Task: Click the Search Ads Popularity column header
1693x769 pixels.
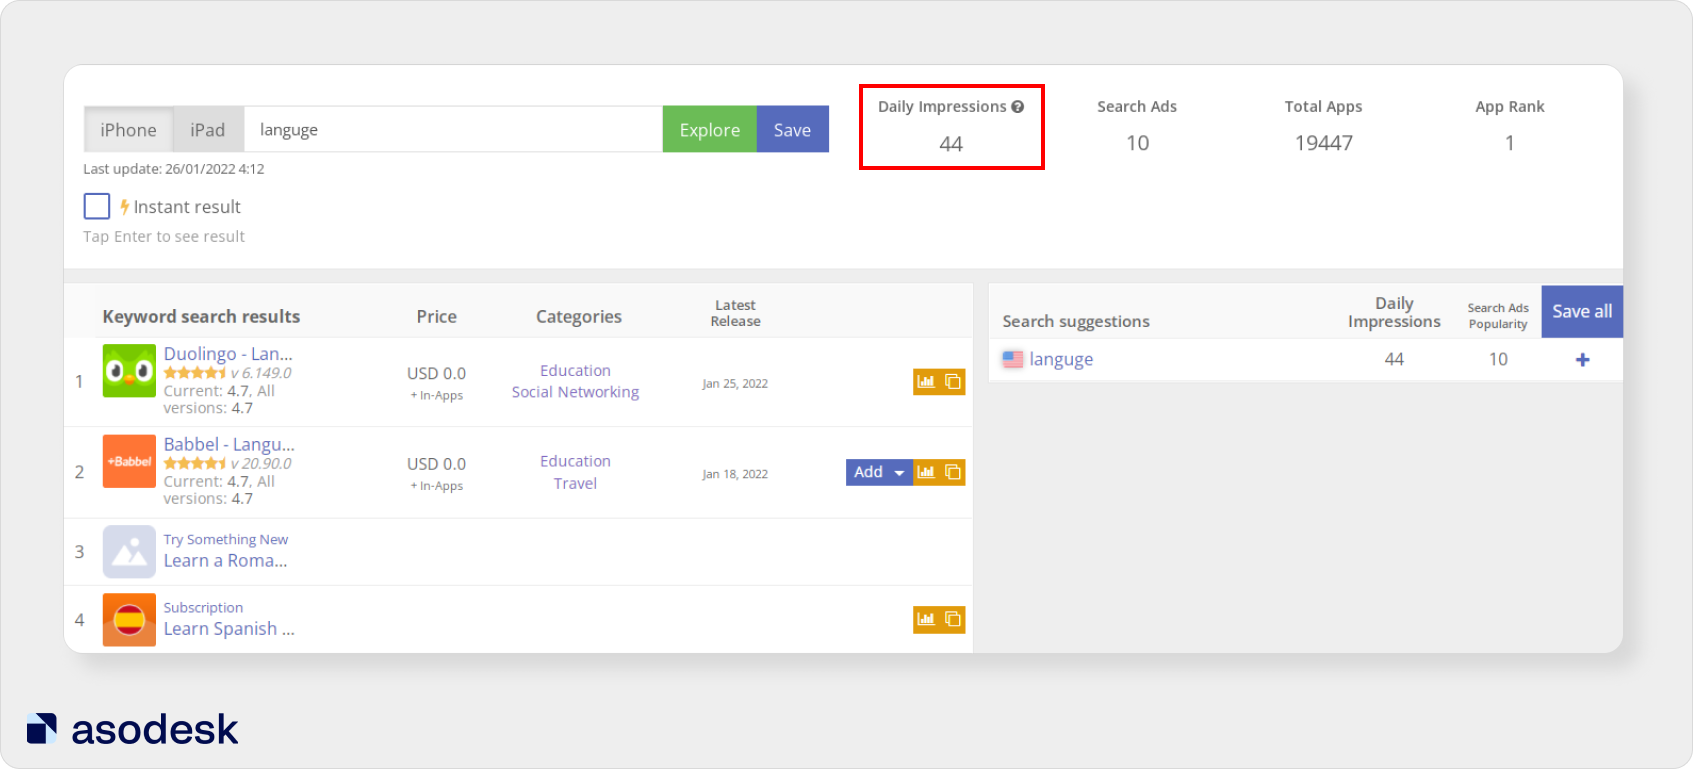Action: [x=1498, y=316]
